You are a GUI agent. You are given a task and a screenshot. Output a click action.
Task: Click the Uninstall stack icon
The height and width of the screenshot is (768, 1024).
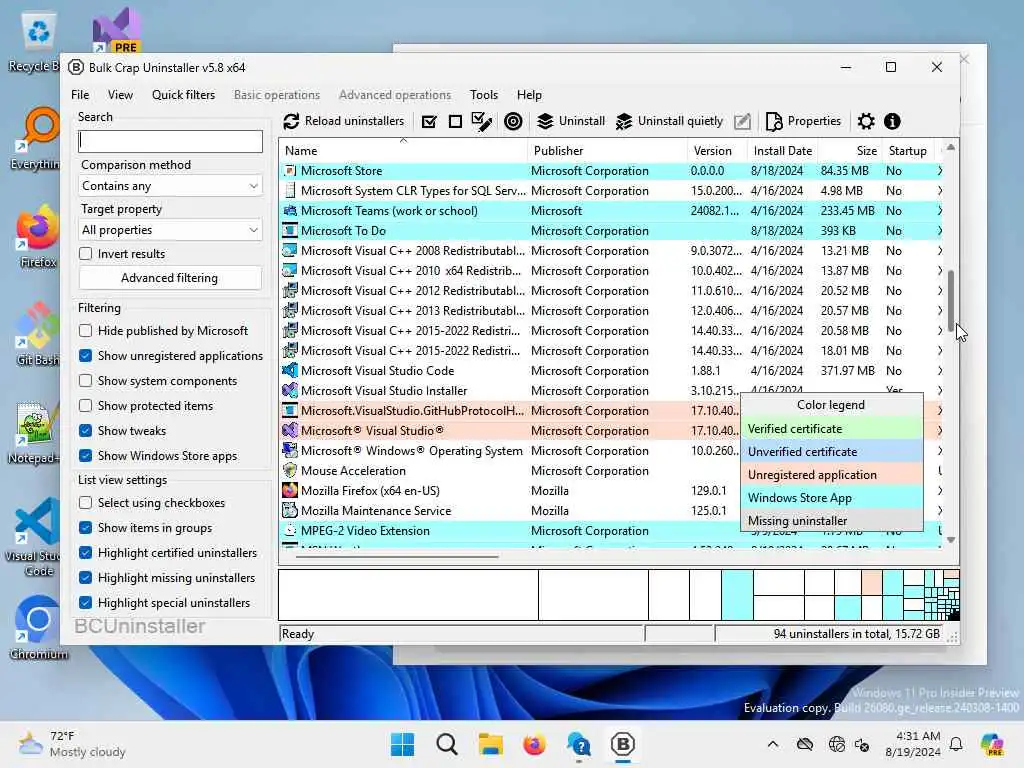pyautogui.click(x=545, y=121)
